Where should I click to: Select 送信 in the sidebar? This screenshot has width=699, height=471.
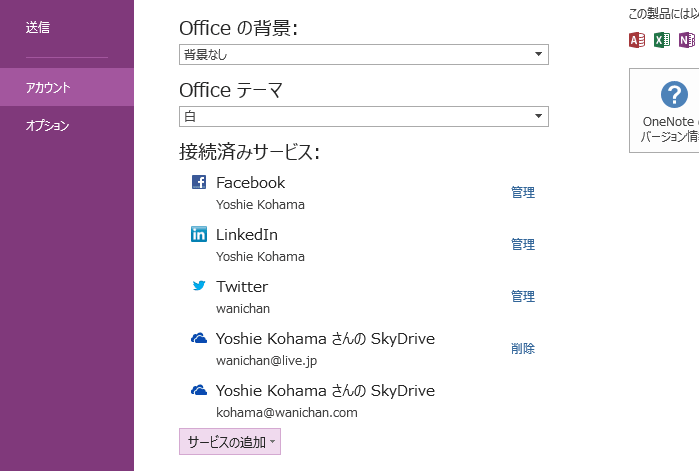coord(37,28)
